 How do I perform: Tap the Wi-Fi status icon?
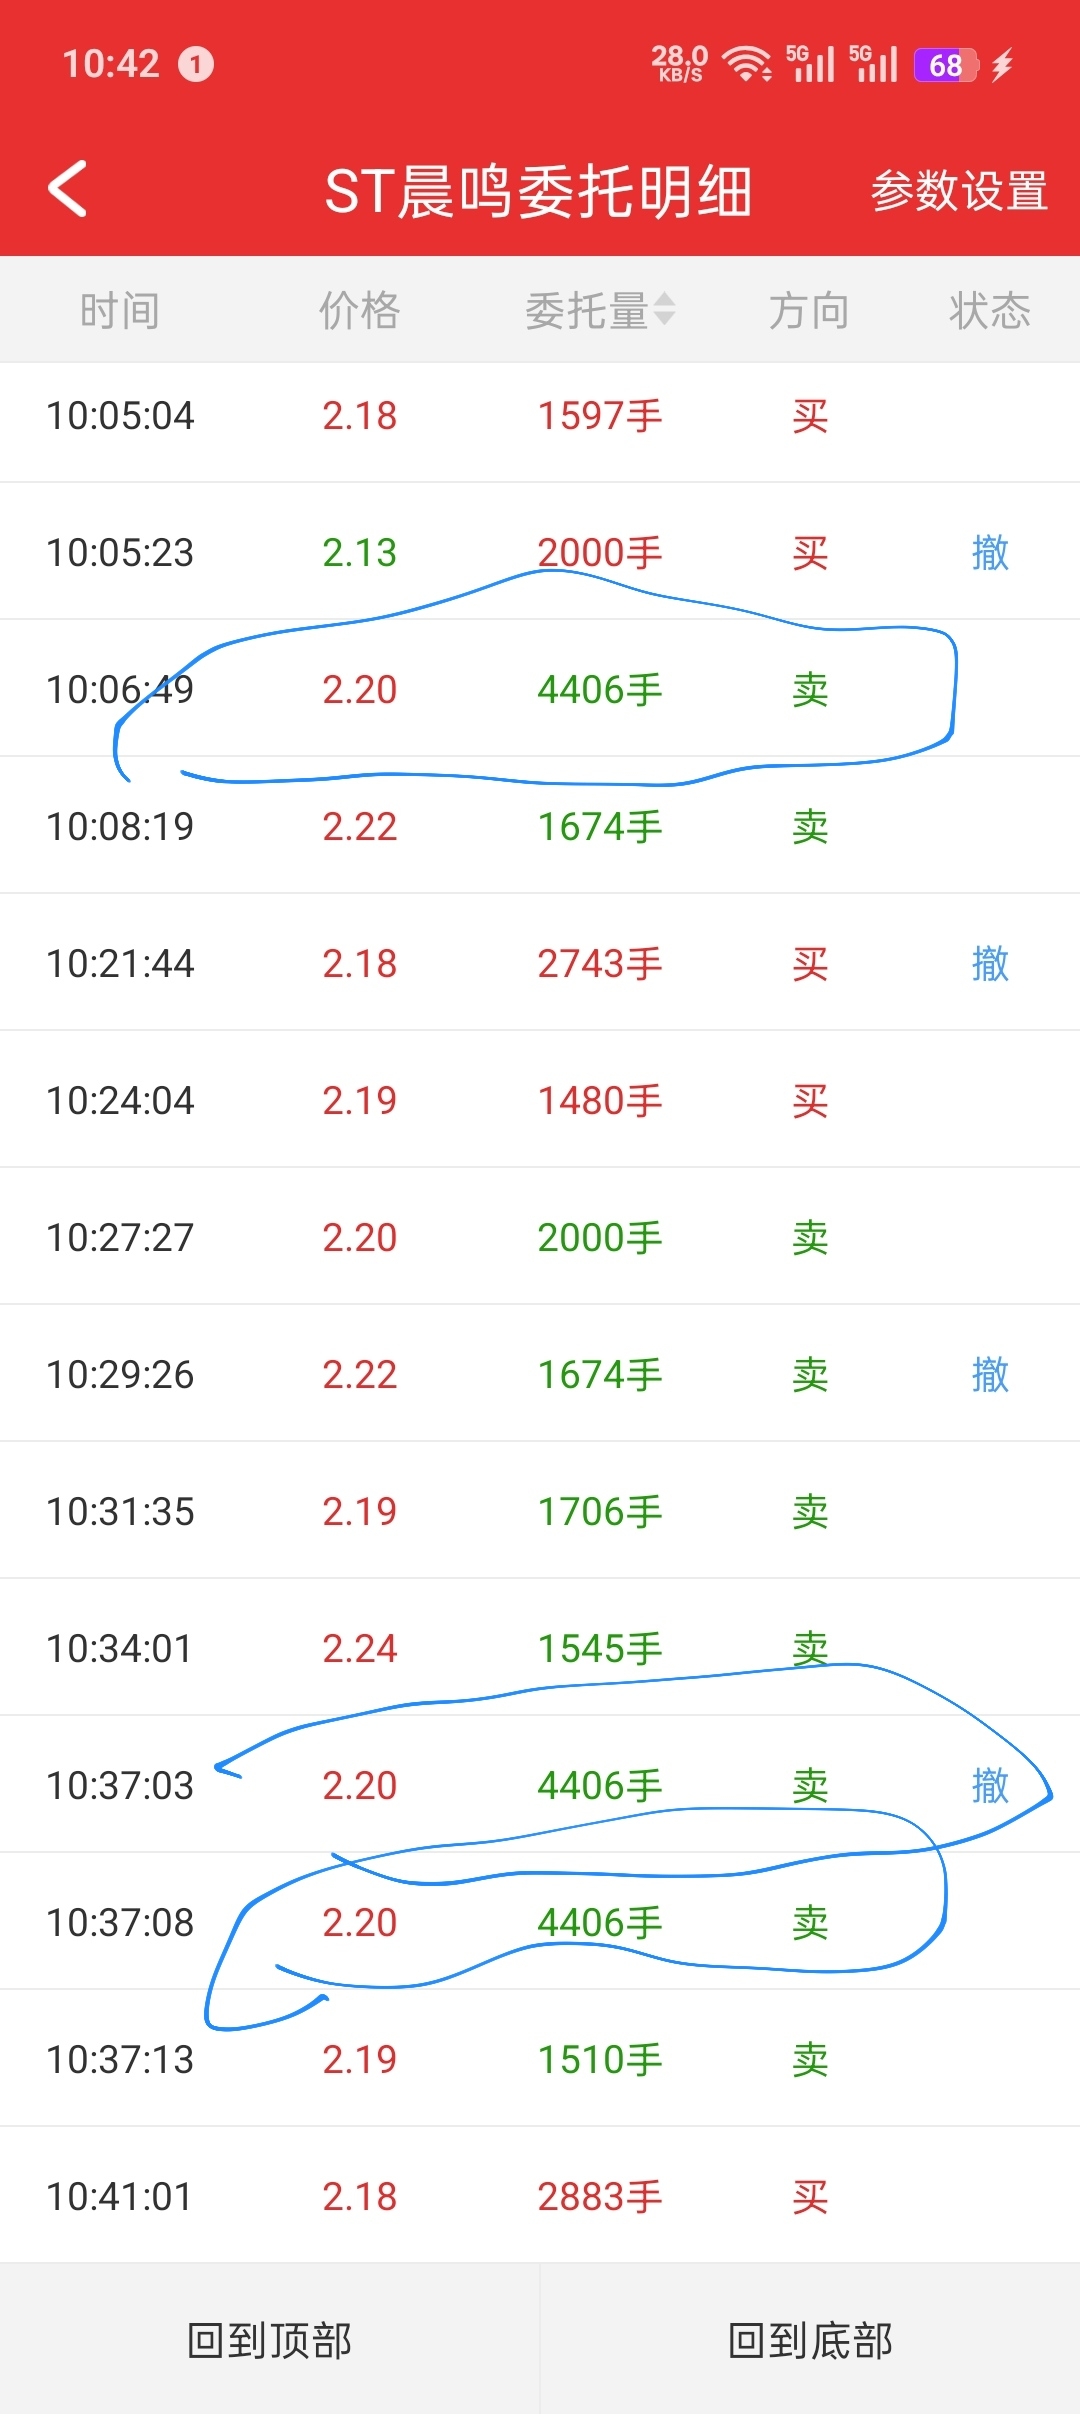(747, 65)
